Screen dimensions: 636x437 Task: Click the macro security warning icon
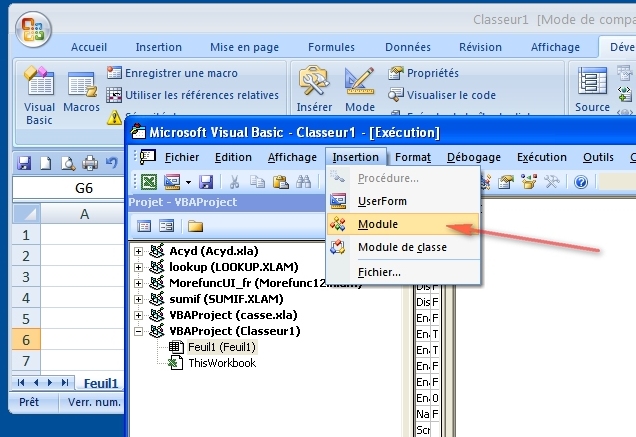114,117
